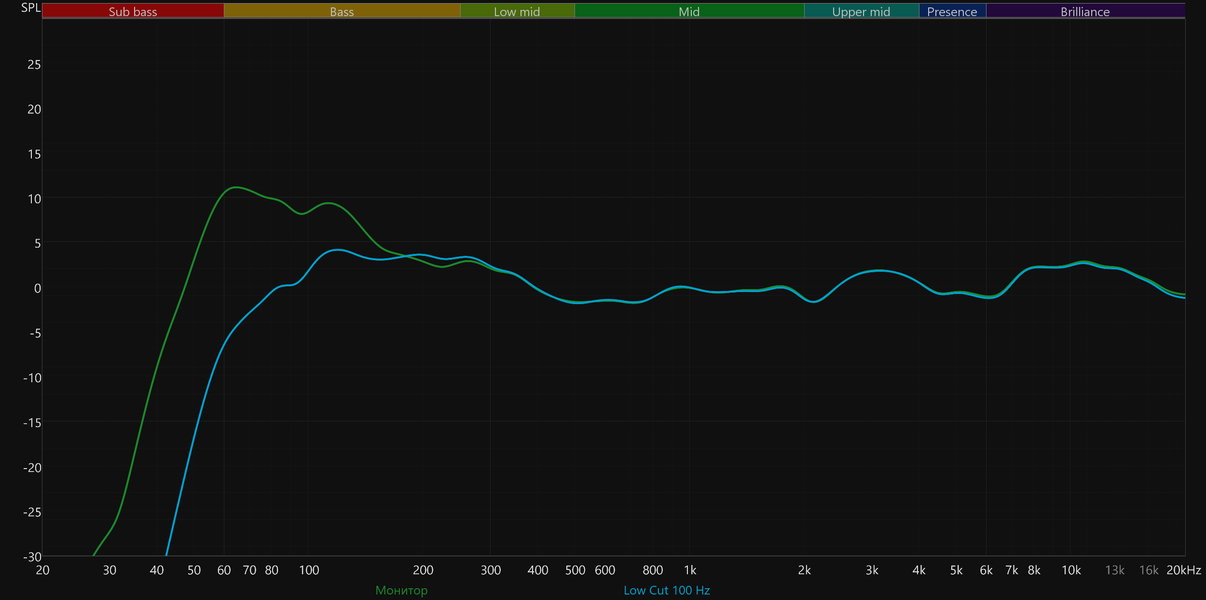Select the Sub bass frequency band
This screenshot has width=1206, height=600.
point(133,11)
